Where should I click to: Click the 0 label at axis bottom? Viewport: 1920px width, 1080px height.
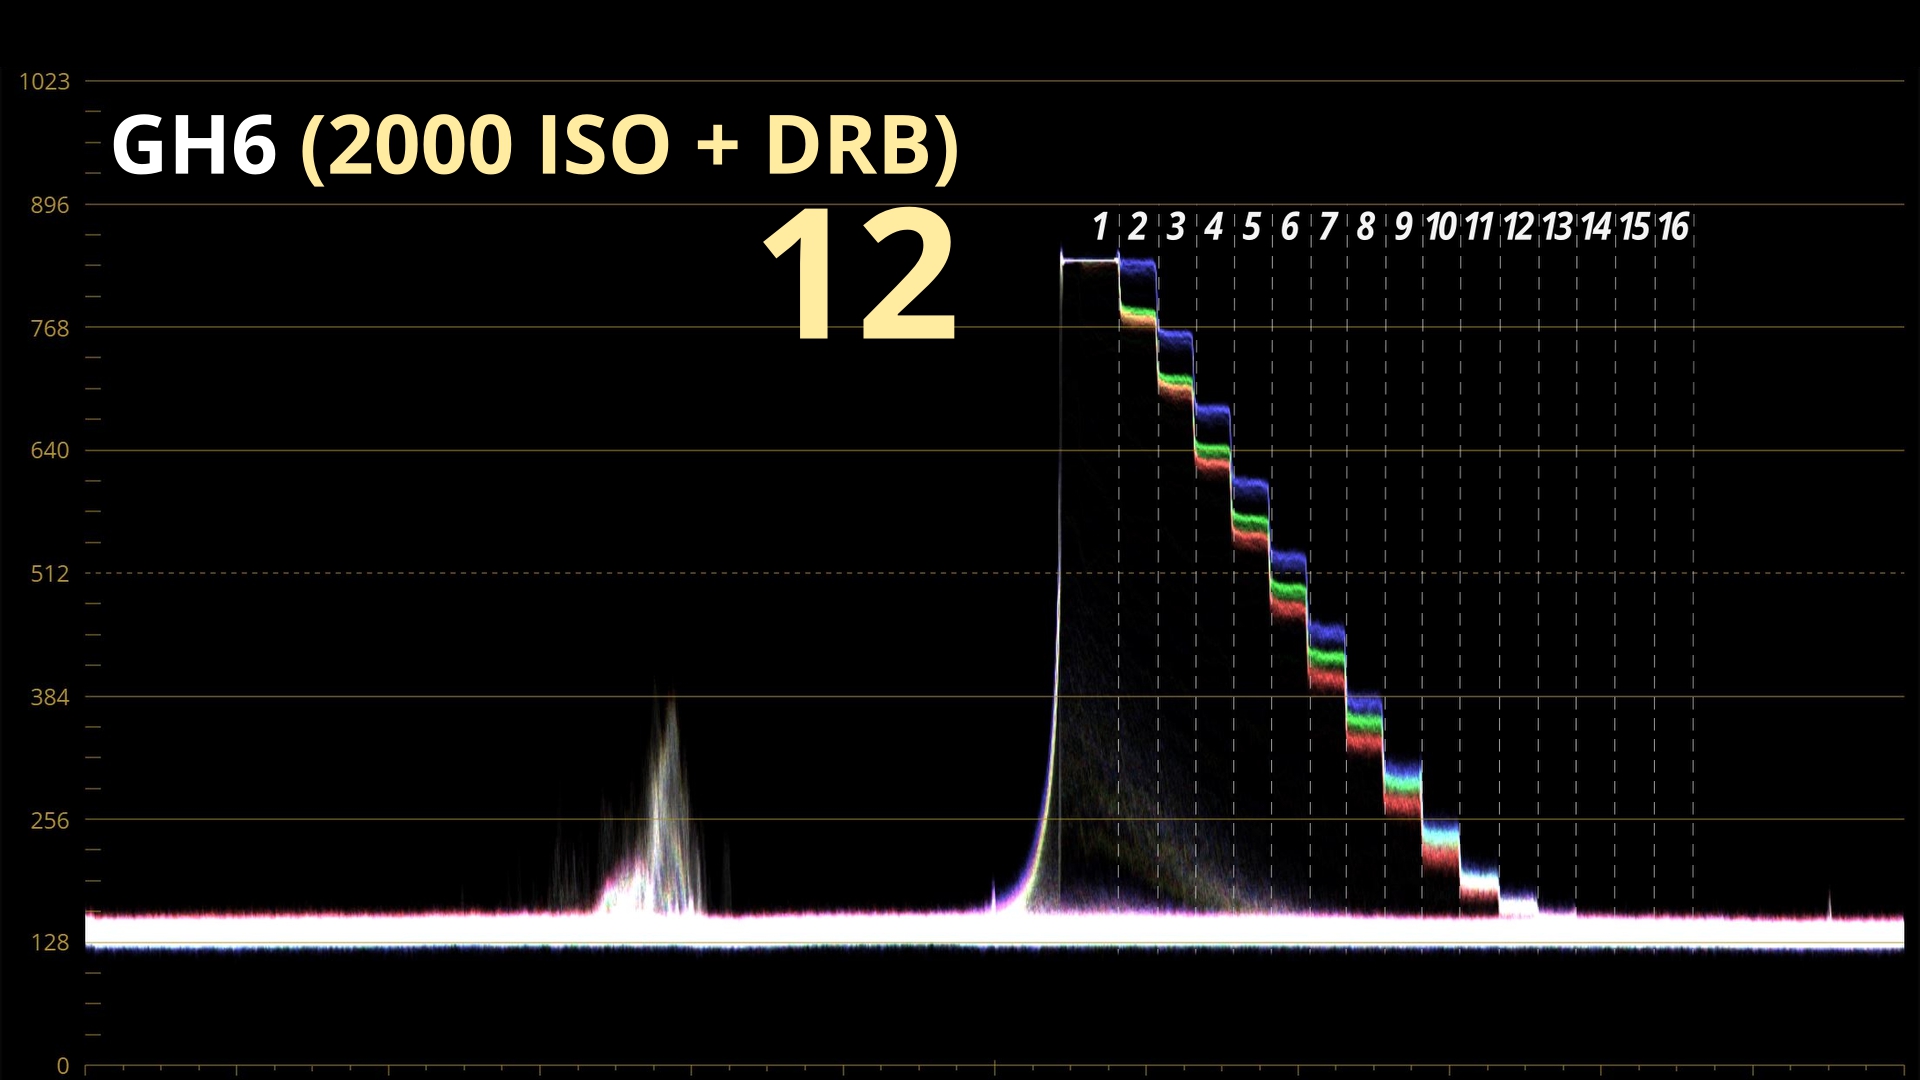[63, 1066]
